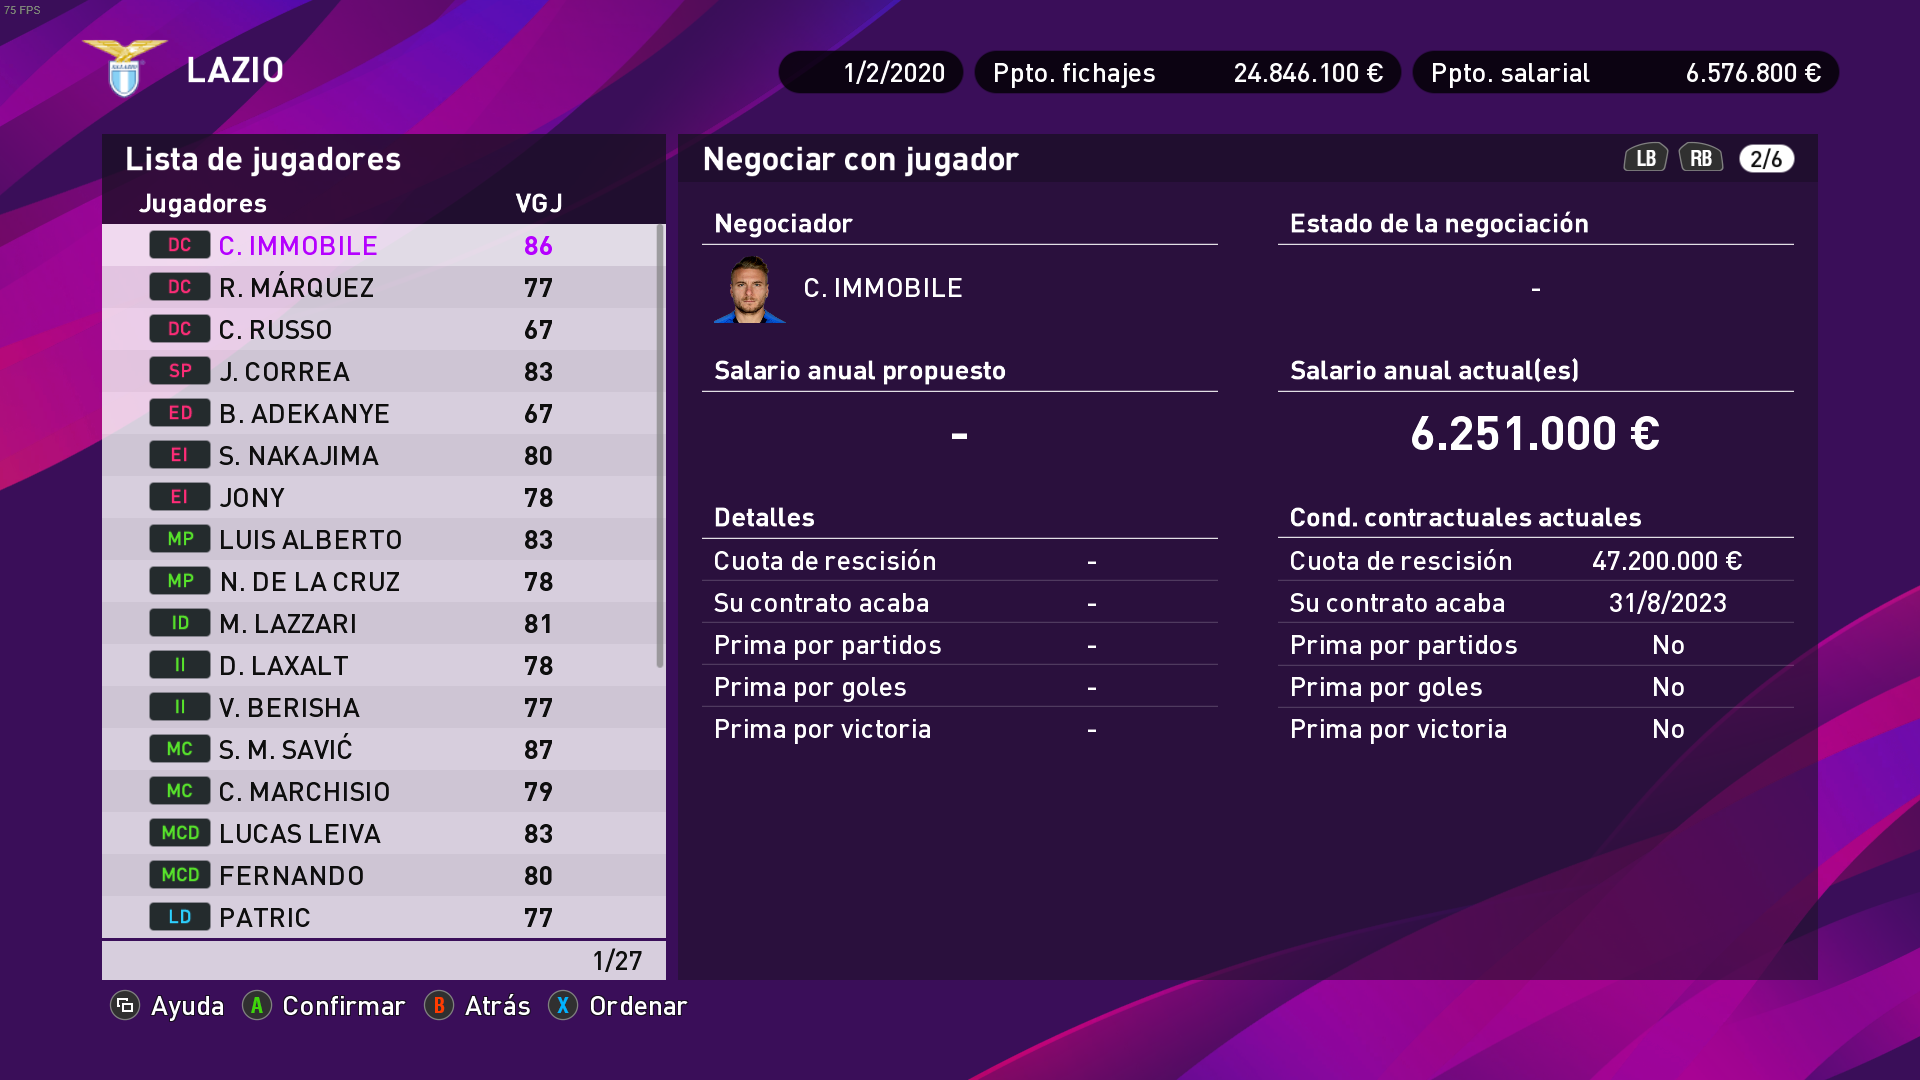Click C. Immobile's portrait thumbnail
The width and height of the screenshot is (1920, 1080).
click(x=749, y=289)
